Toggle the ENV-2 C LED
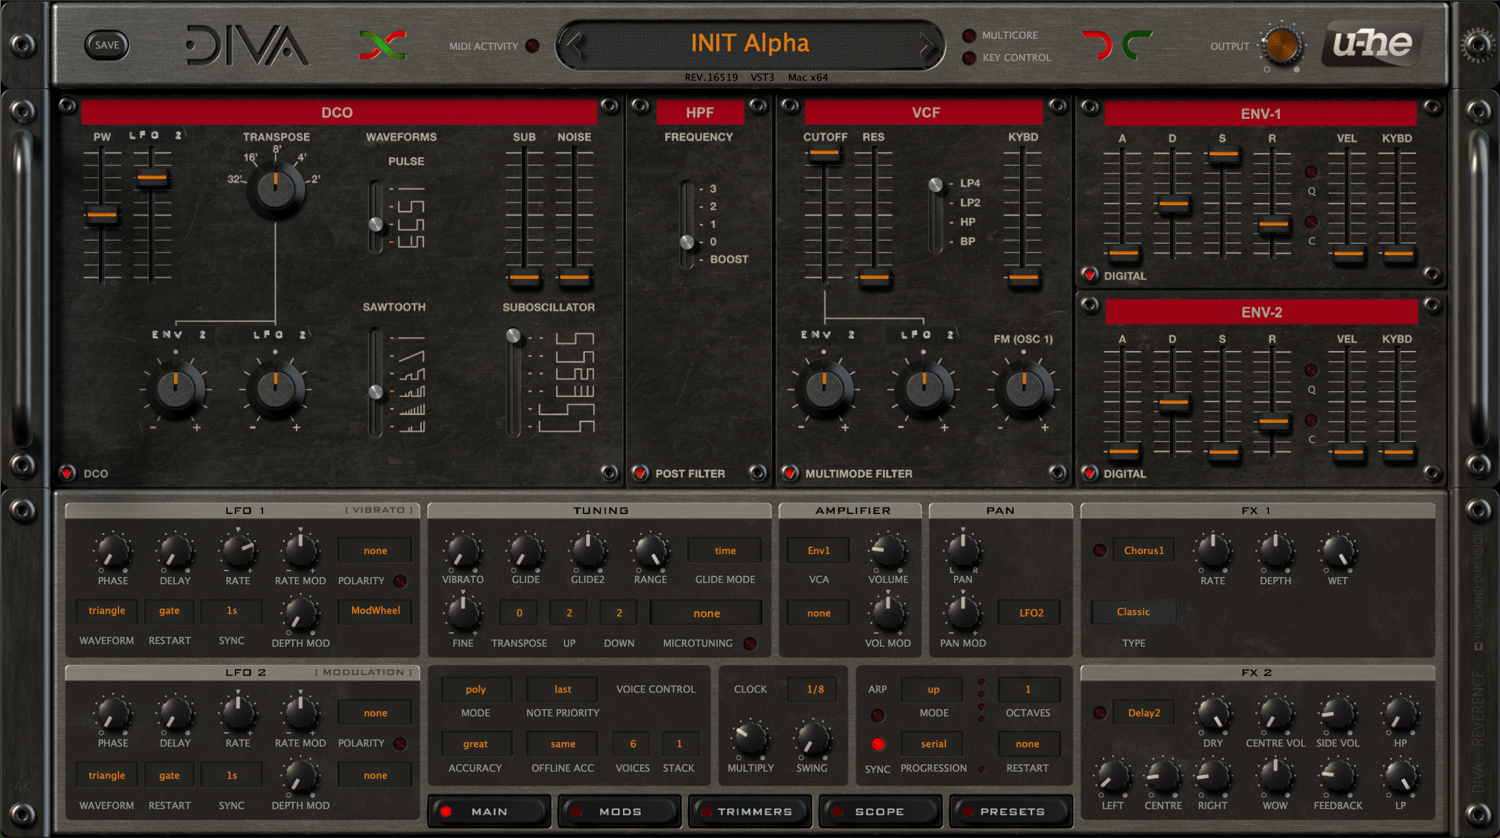Screen dimensions: 1500x838 [x=1312, y=421]
